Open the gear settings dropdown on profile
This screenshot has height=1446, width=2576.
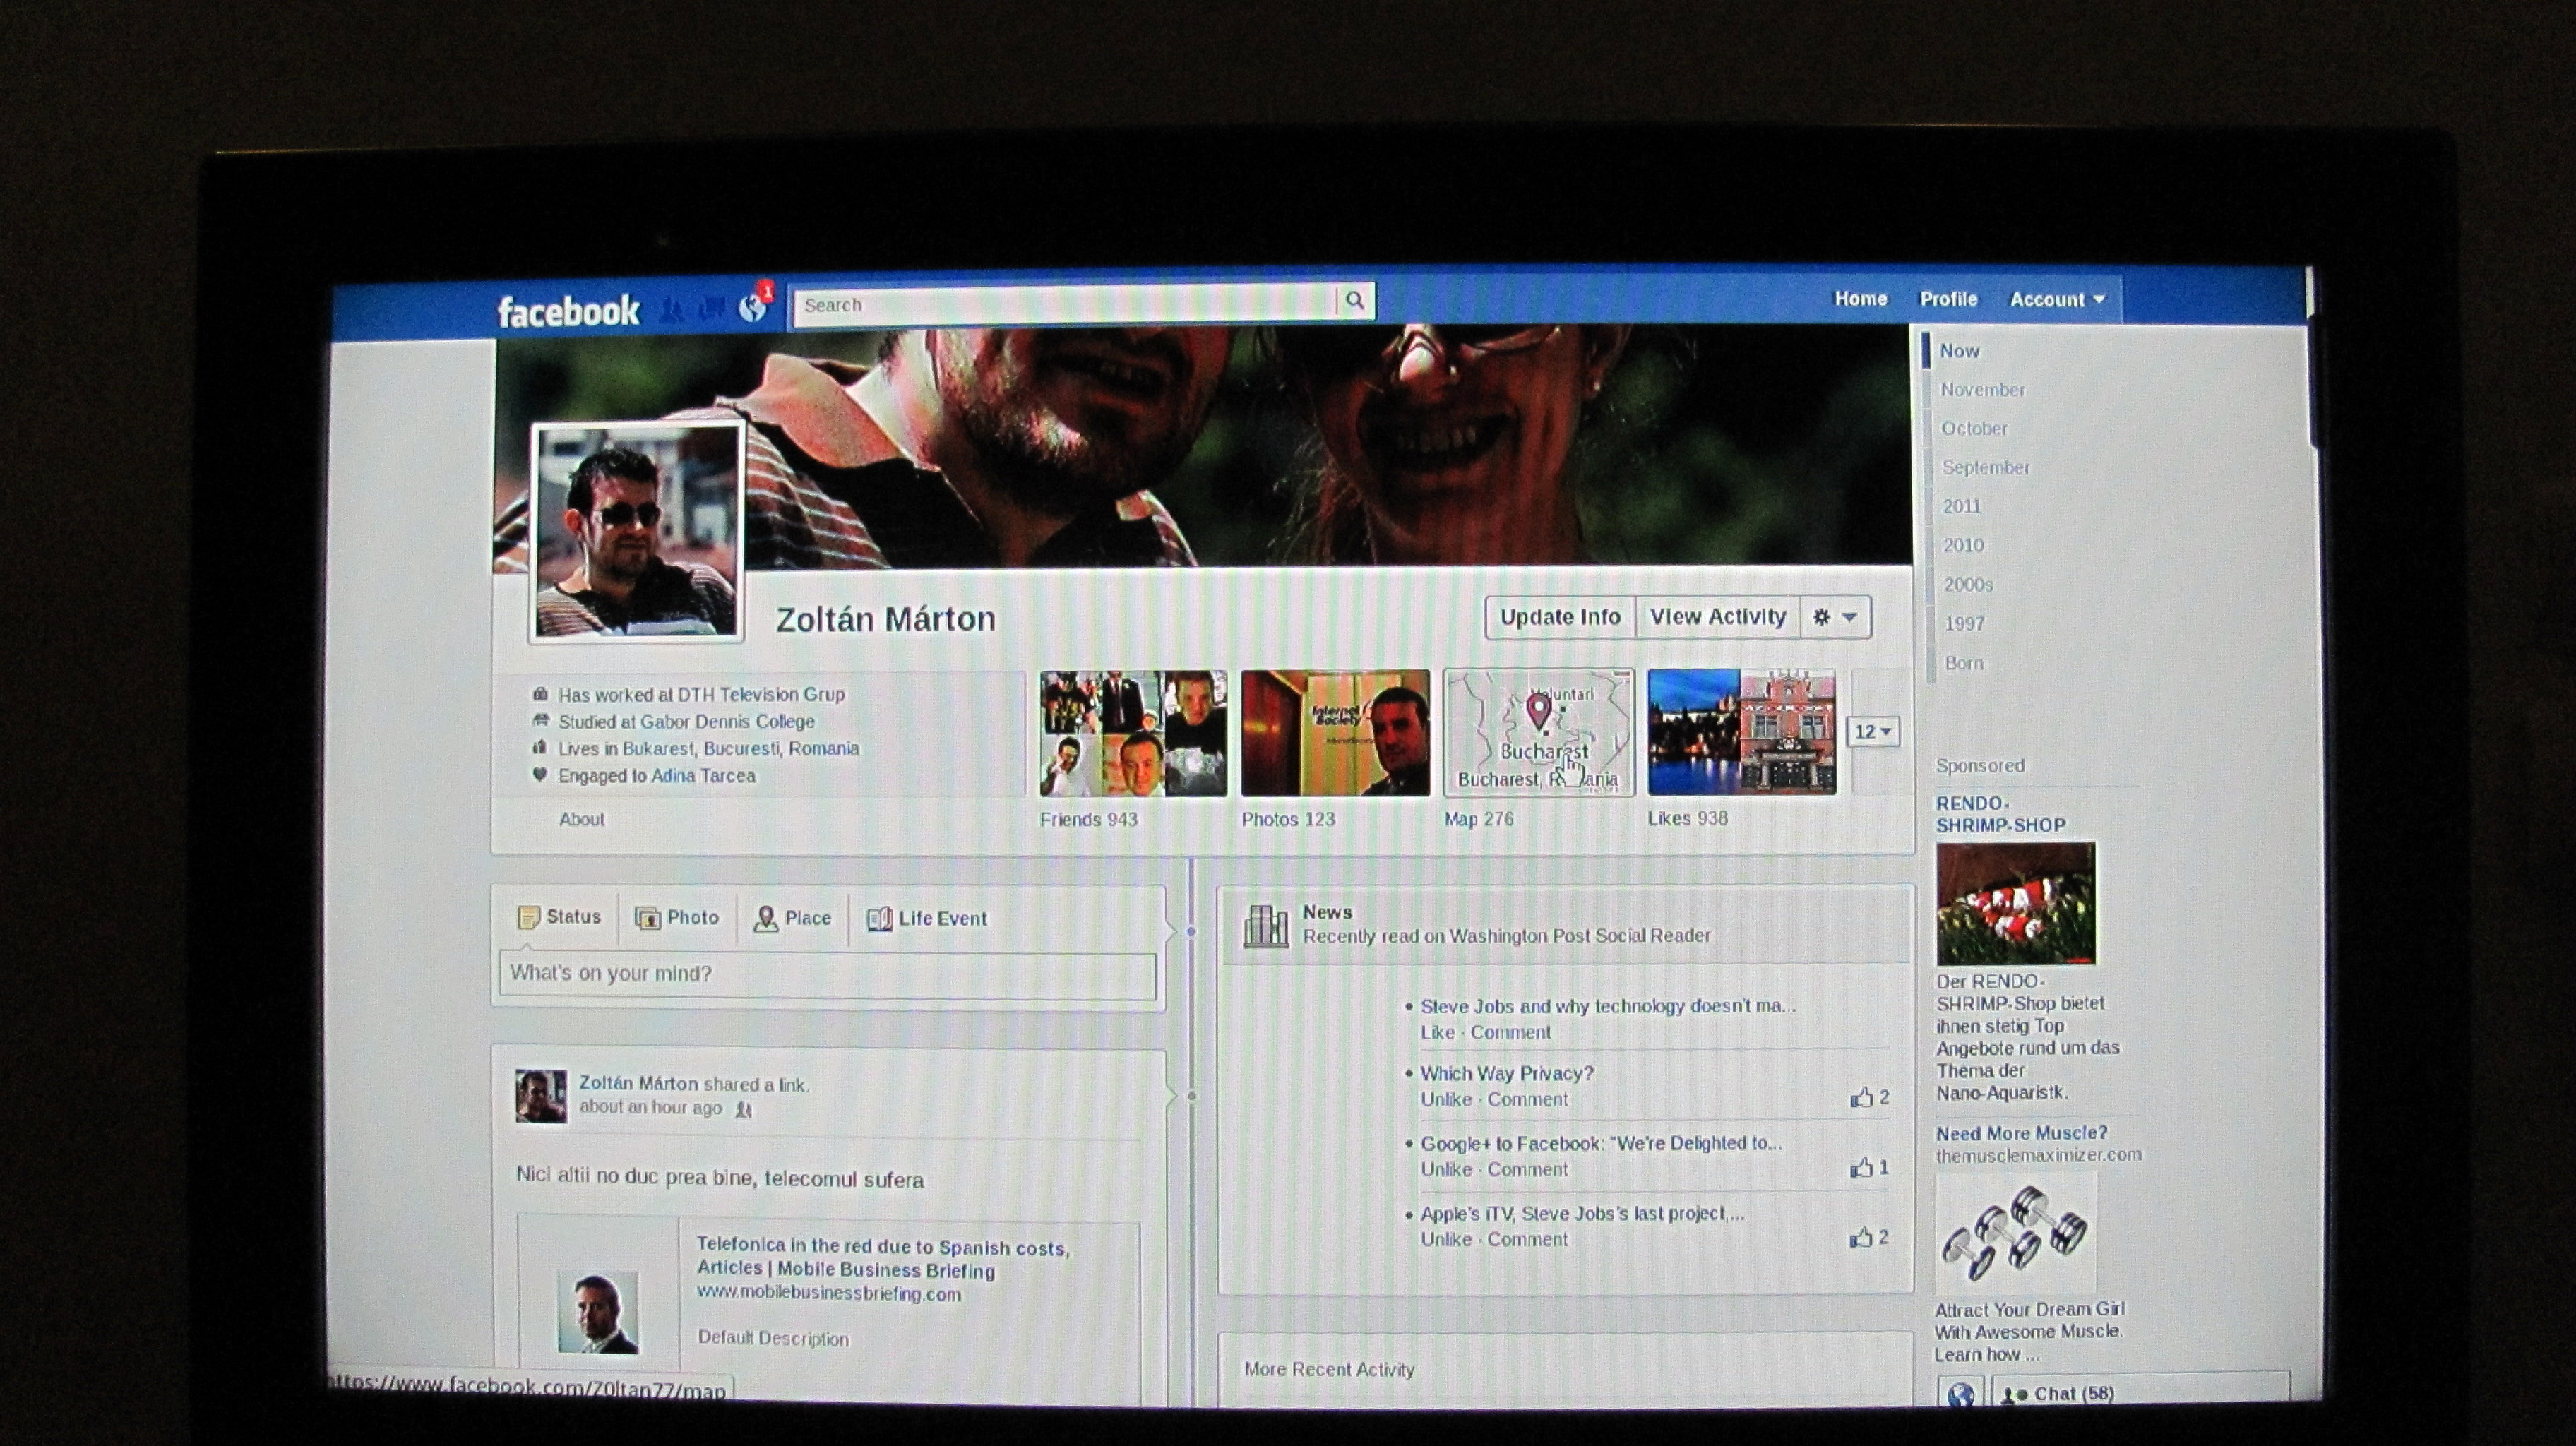pyautogui.click(x=1835, y=617)
